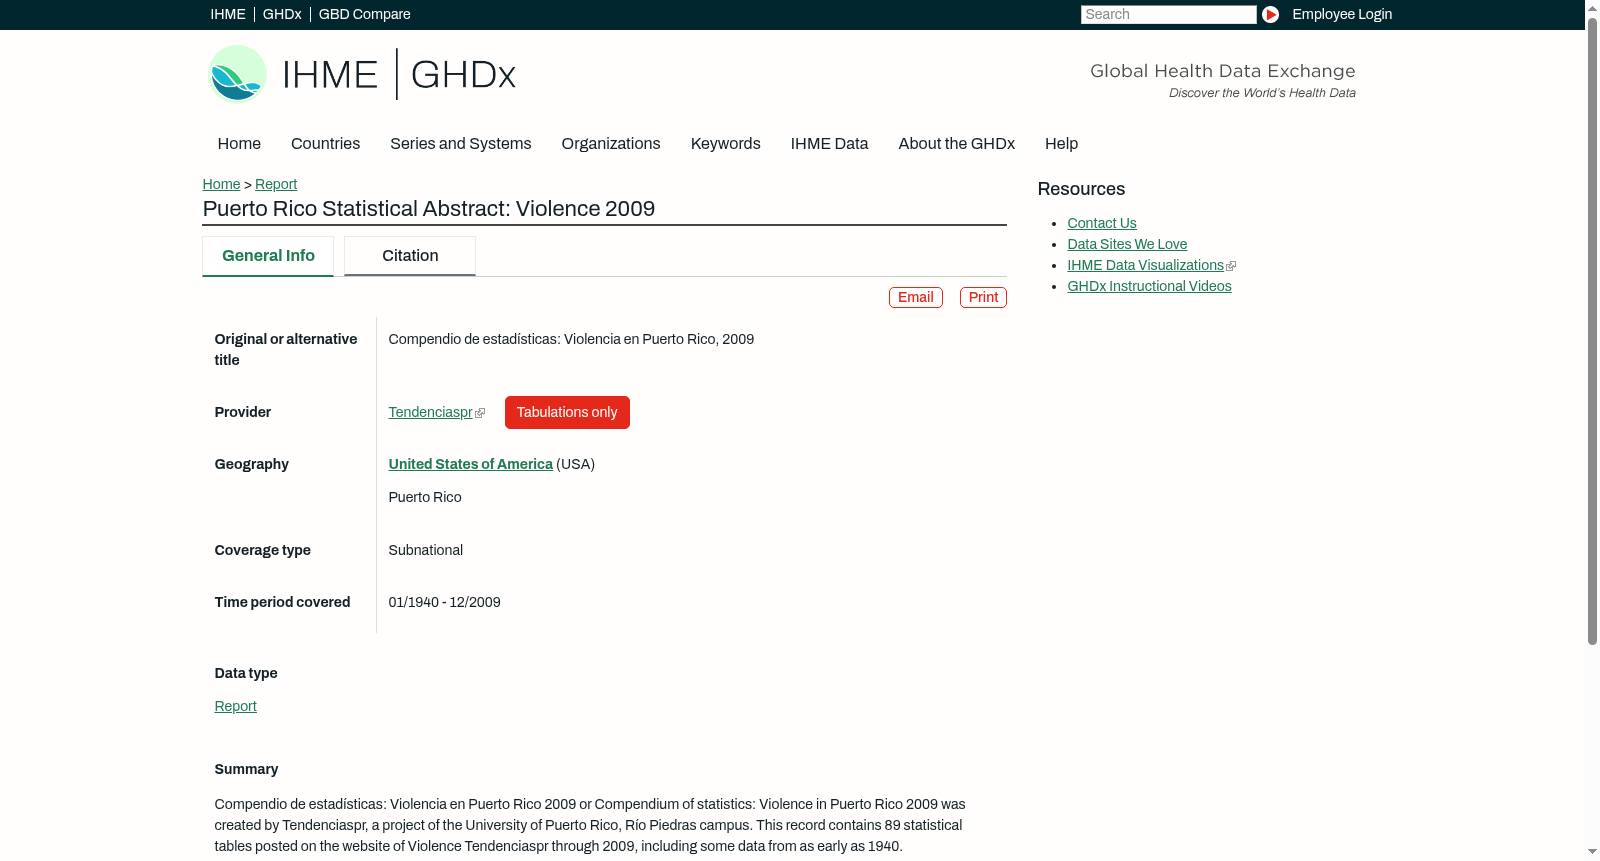Open the Keywords menu
Screen dimensions: 1600x861
tap(726, 144)
